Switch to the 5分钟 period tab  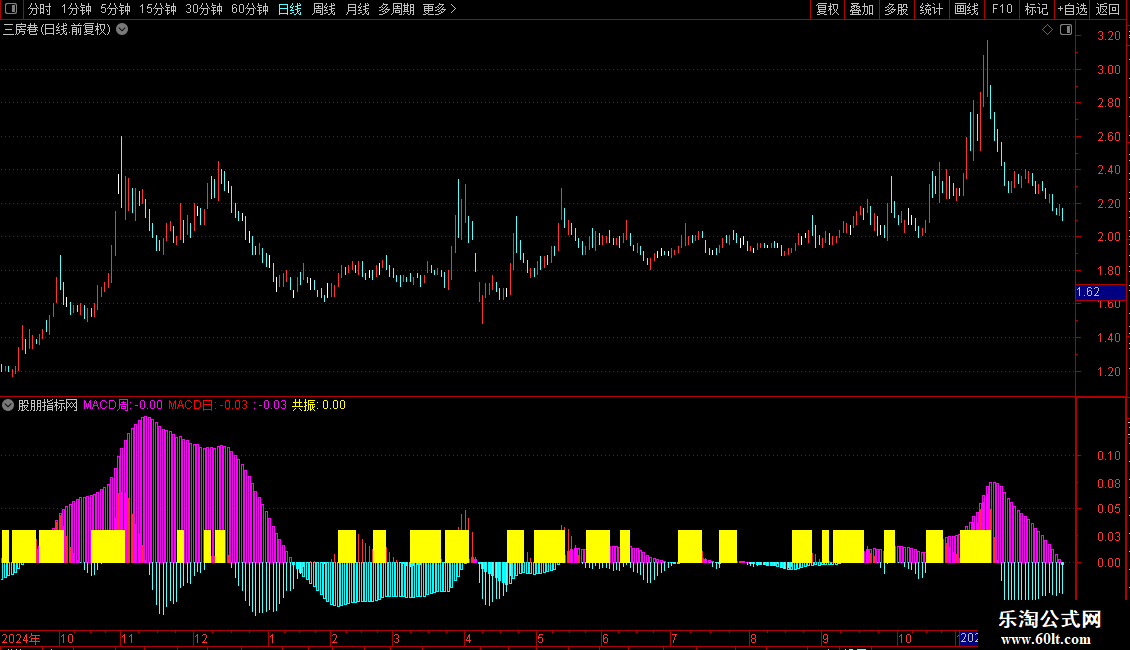click(115, 9)
